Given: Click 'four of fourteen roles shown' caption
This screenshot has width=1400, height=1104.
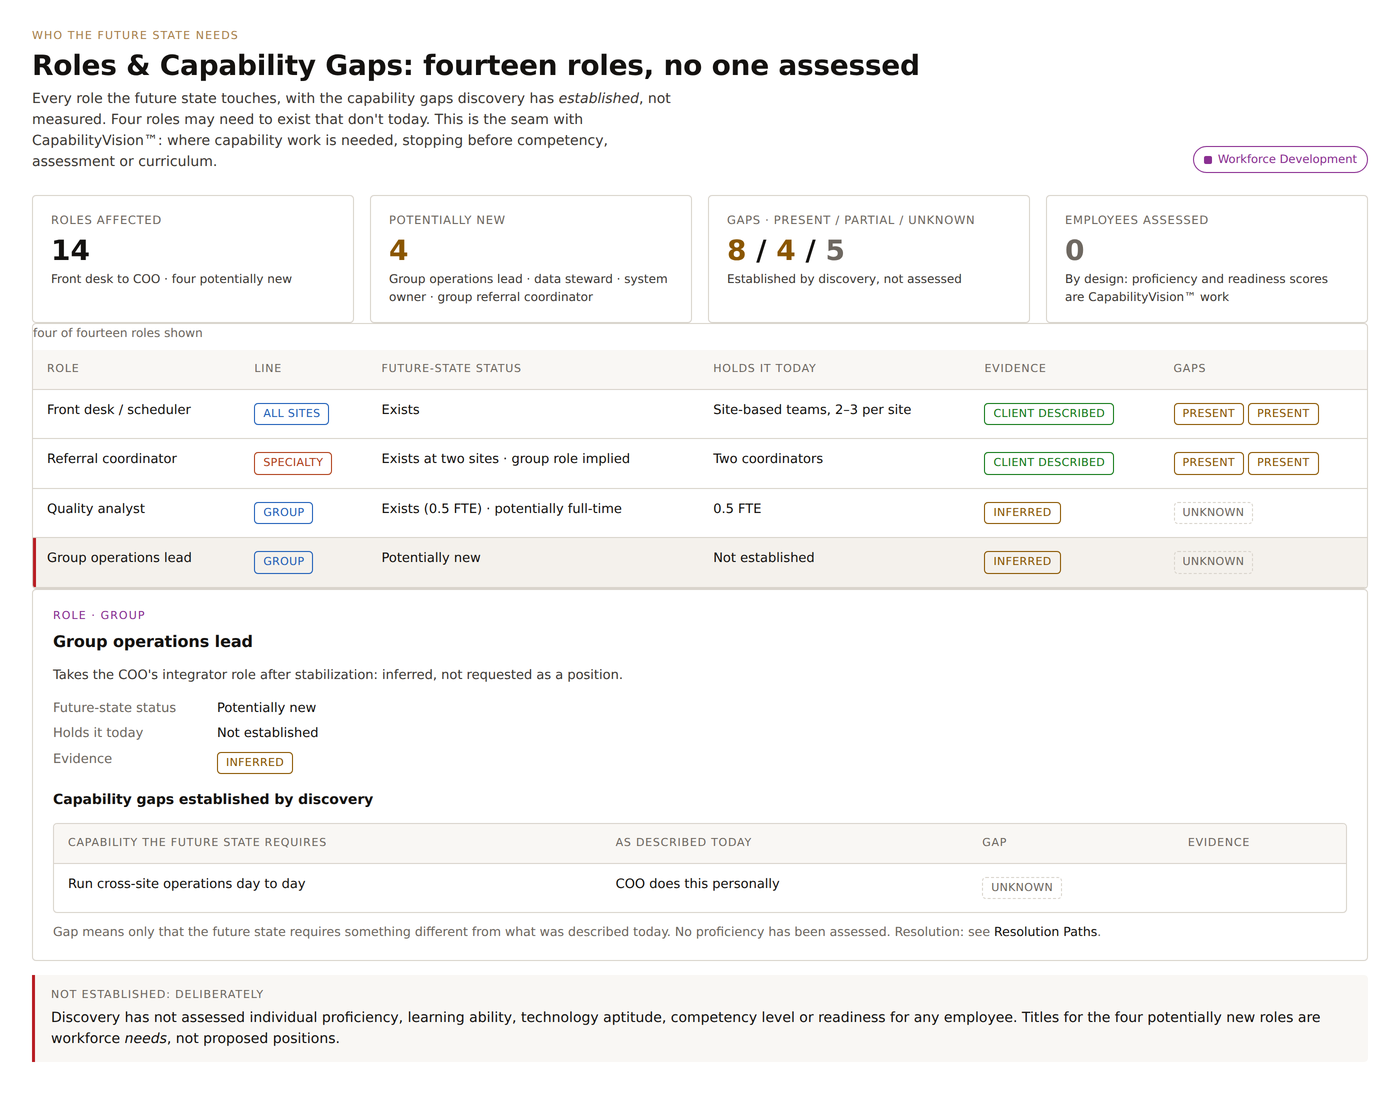Looking at the screenshot, I should [118, 333].
